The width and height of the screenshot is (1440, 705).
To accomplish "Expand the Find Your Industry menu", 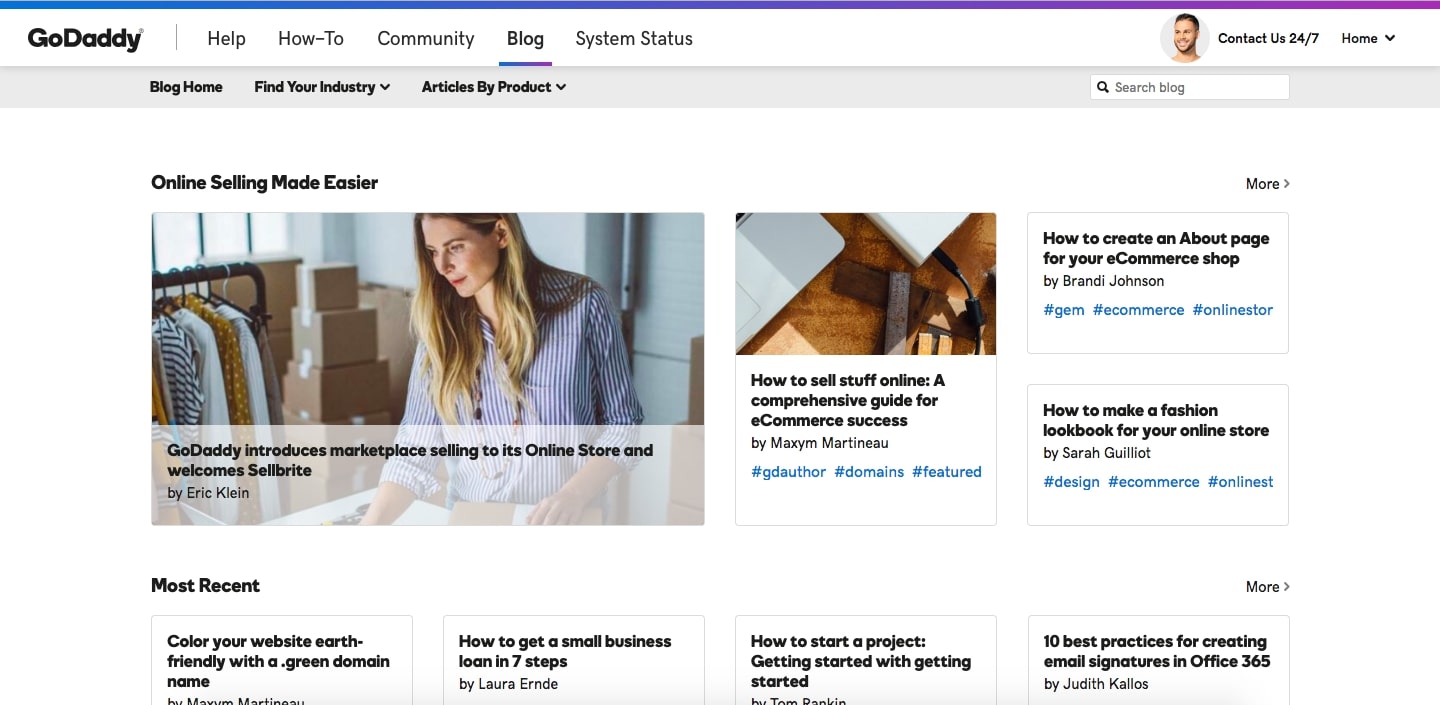I will point(322,87).
